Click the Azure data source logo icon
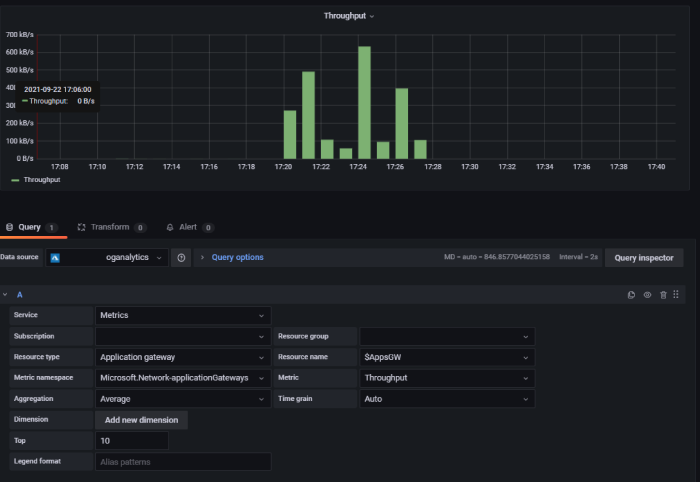This screenshot has height=482, width=700. pyautogui.click(x=56, y=257)
